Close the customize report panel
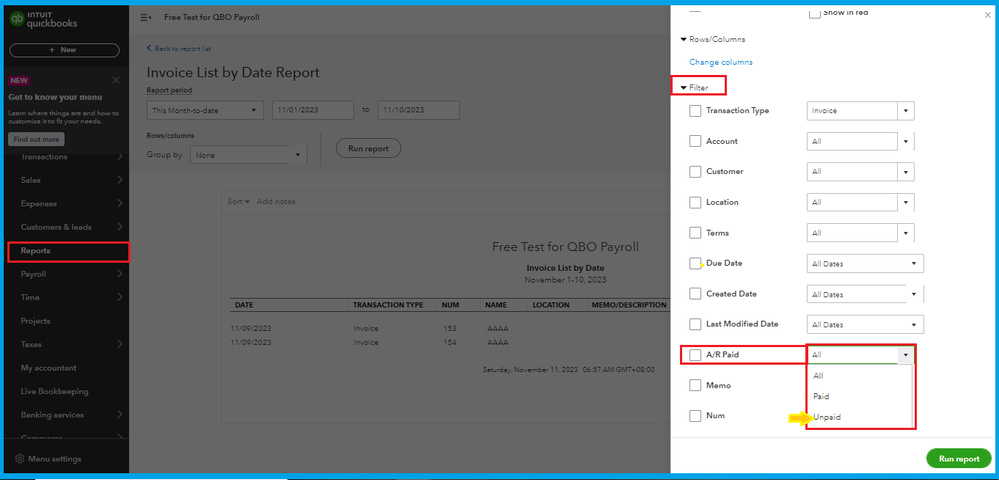The image size is (999, 480). pos(988,15)
